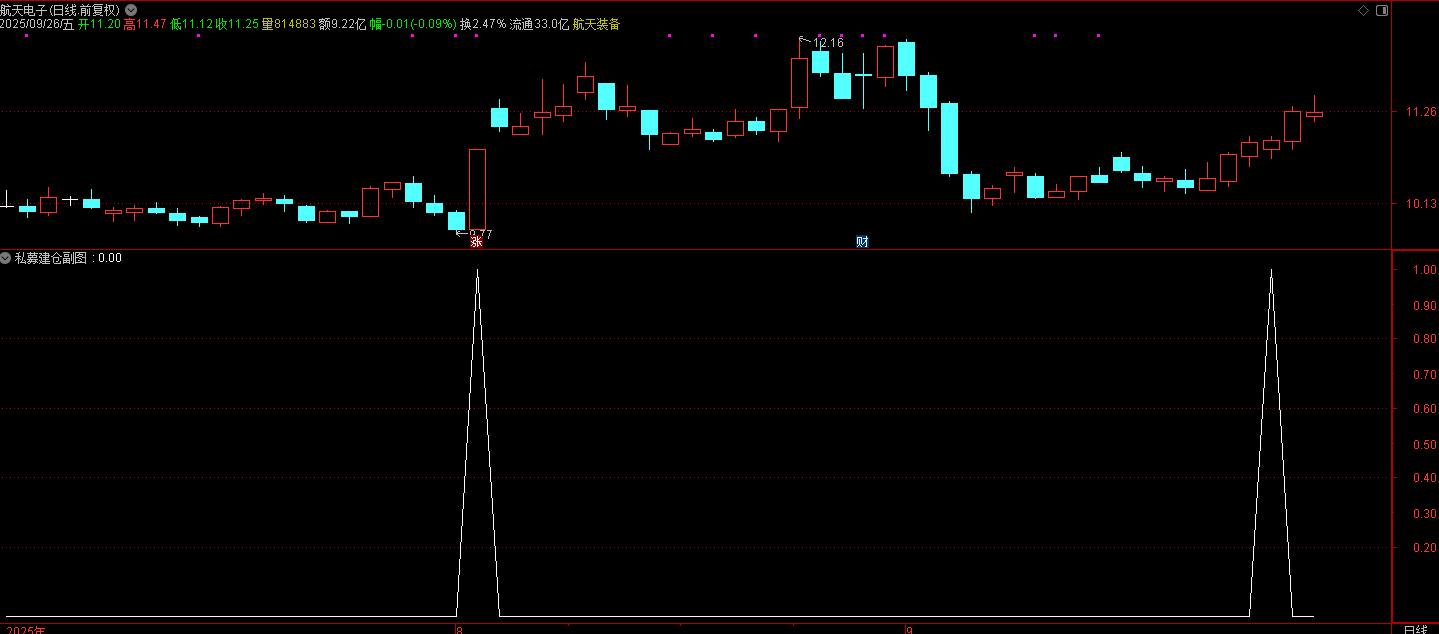Click the 10.13 price axis label
Viewport: 1439px width, 634px height.
[1421, 204]
